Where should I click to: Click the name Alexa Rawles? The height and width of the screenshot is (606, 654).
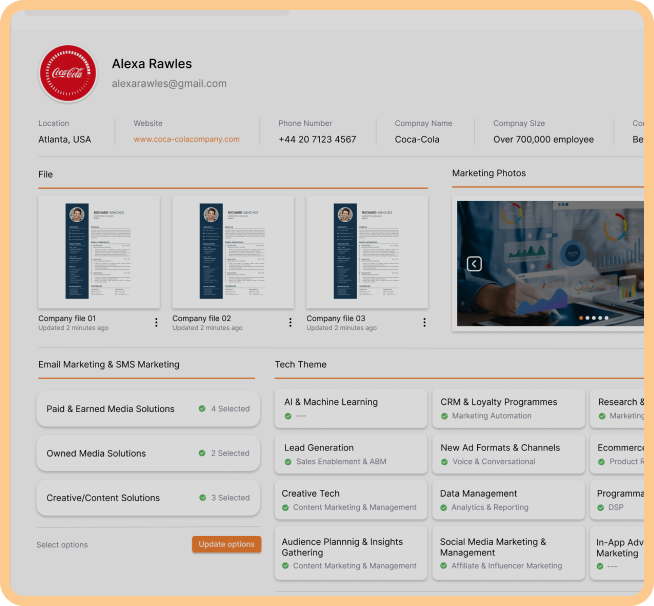click(152, 64)
